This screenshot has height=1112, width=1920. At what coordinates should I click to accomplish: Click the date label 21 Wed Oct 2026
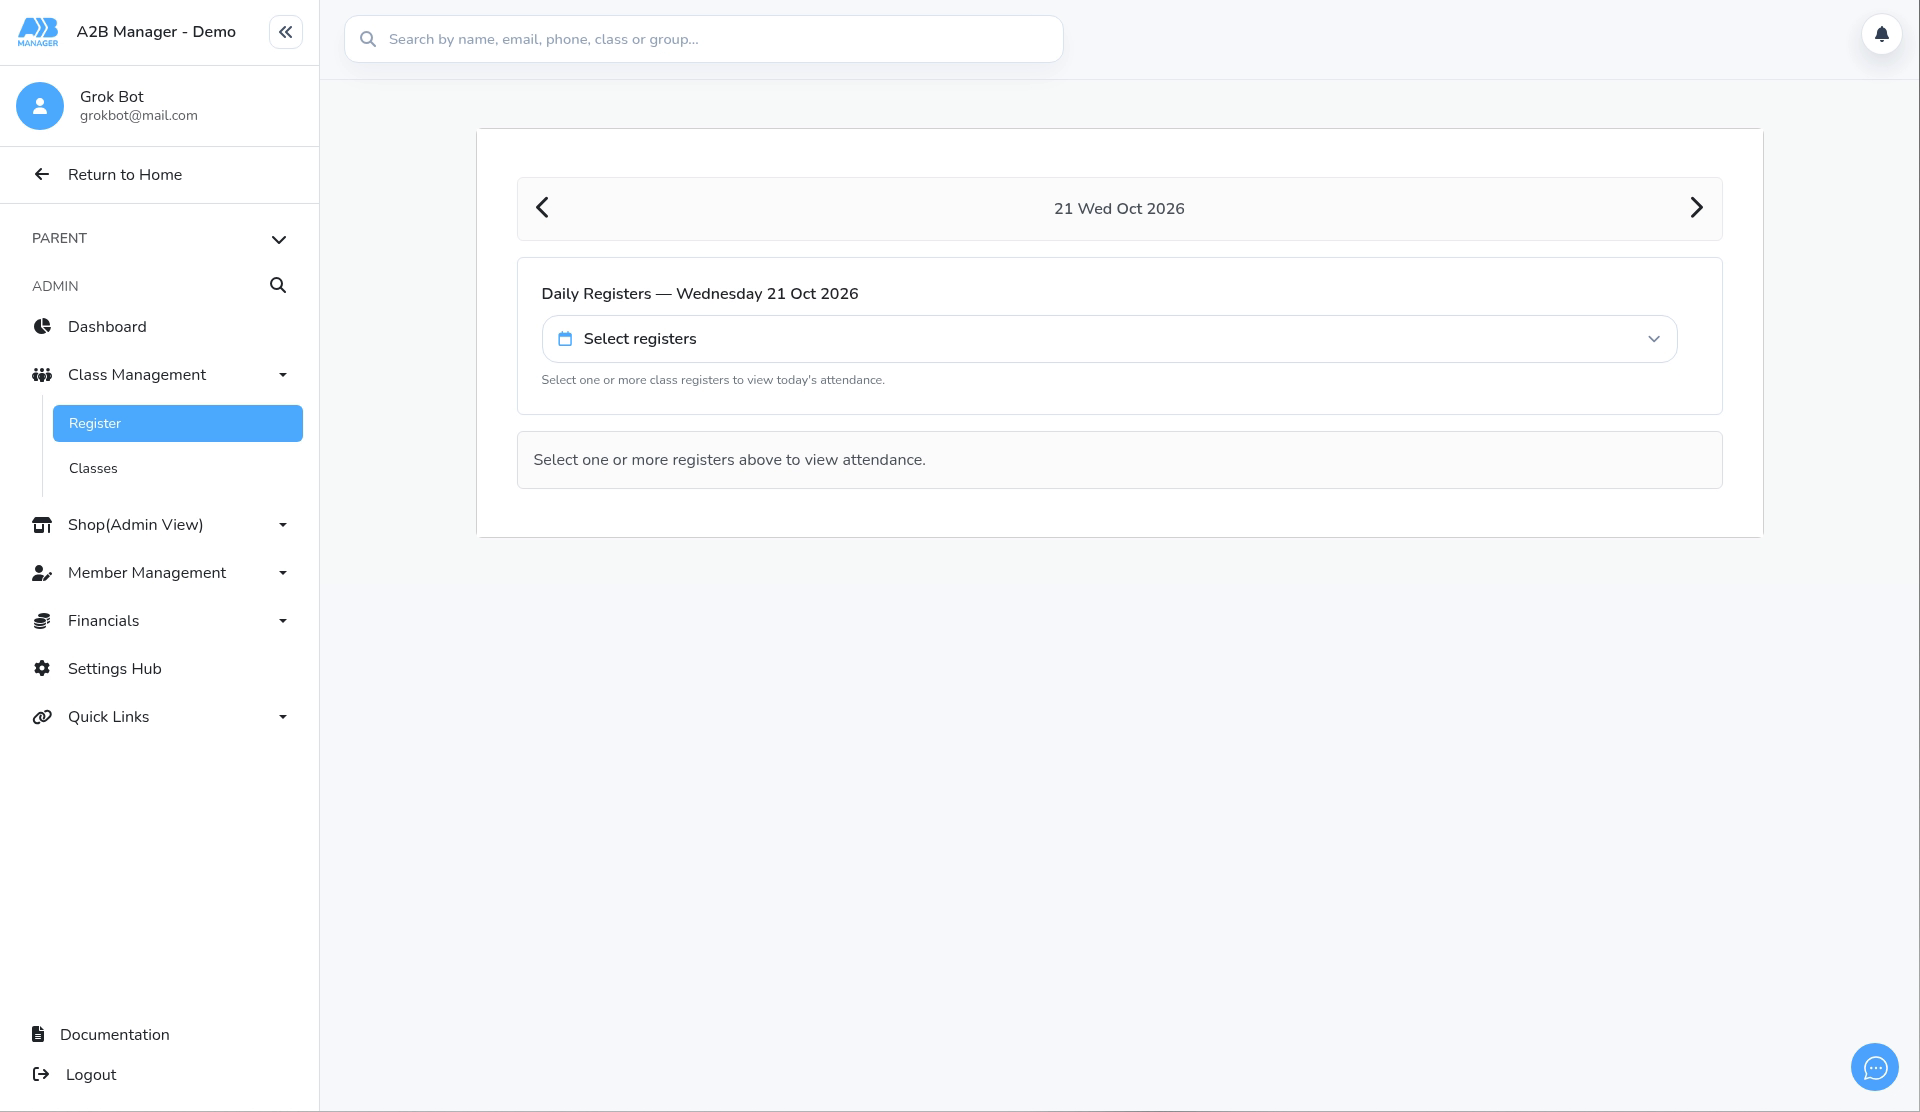pos(1119,209)
